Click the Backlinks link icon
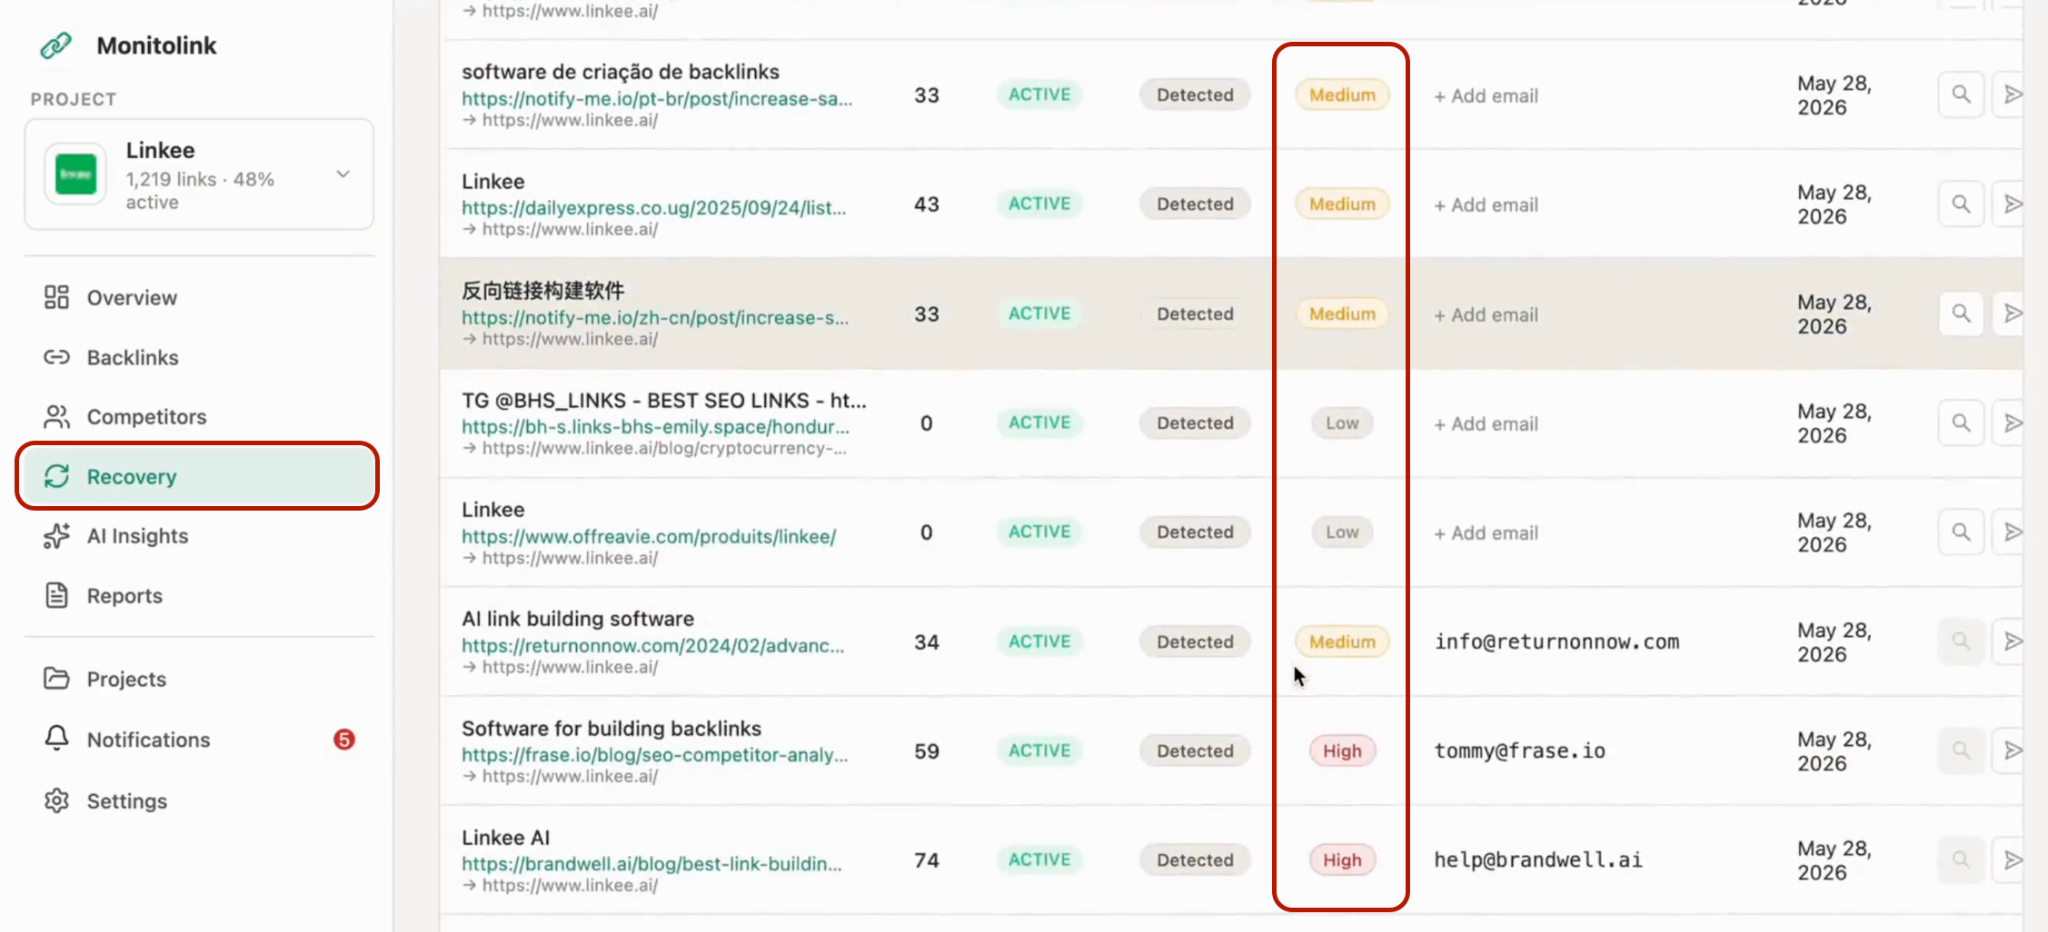This screenshot has width=2048, height=932. click(x=57, y=357)
